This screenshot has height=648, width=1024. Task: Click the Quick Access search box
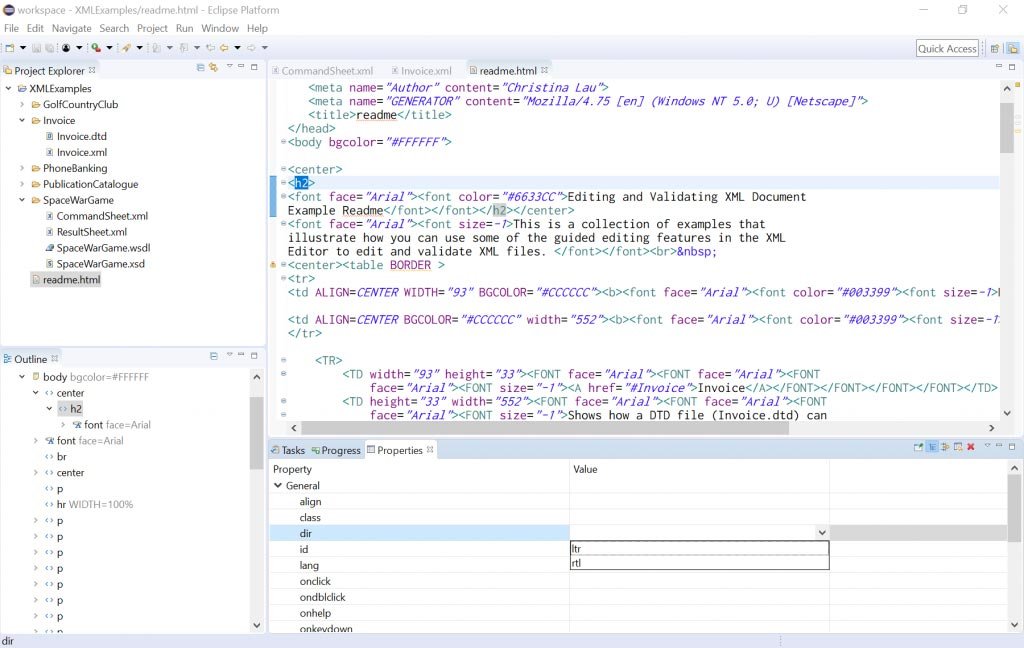[x=947, y=48]
